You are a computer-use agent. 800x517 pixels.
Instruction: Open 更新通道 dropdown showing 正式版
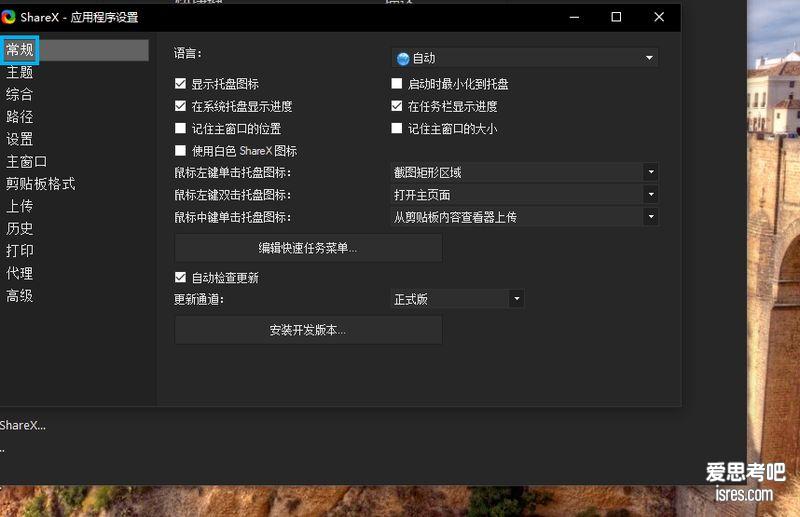(457, 299)
